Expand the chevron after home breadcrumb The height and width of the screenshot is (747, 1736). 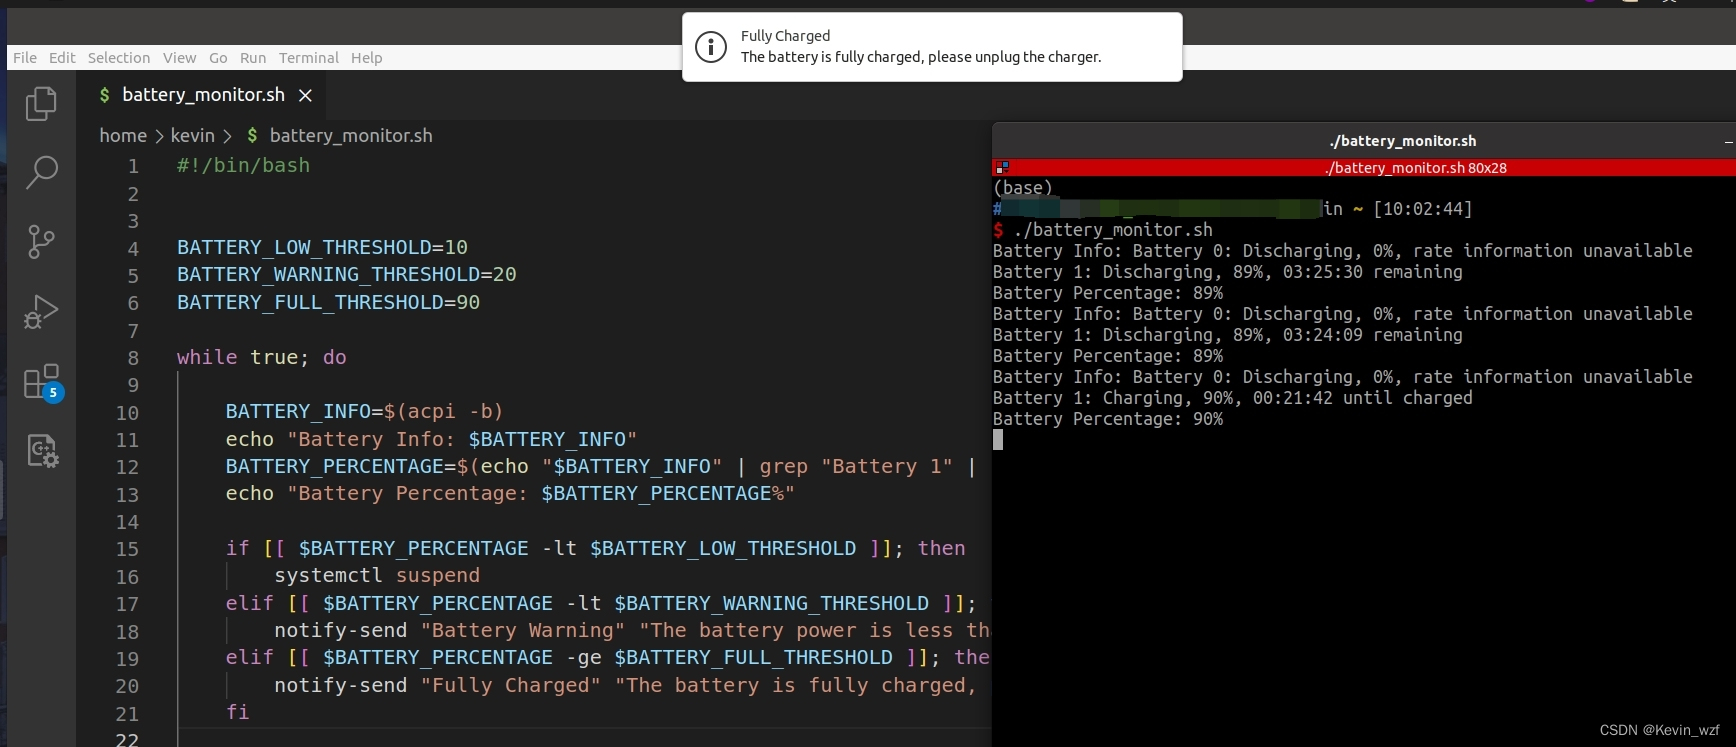[x=159, y=136]
